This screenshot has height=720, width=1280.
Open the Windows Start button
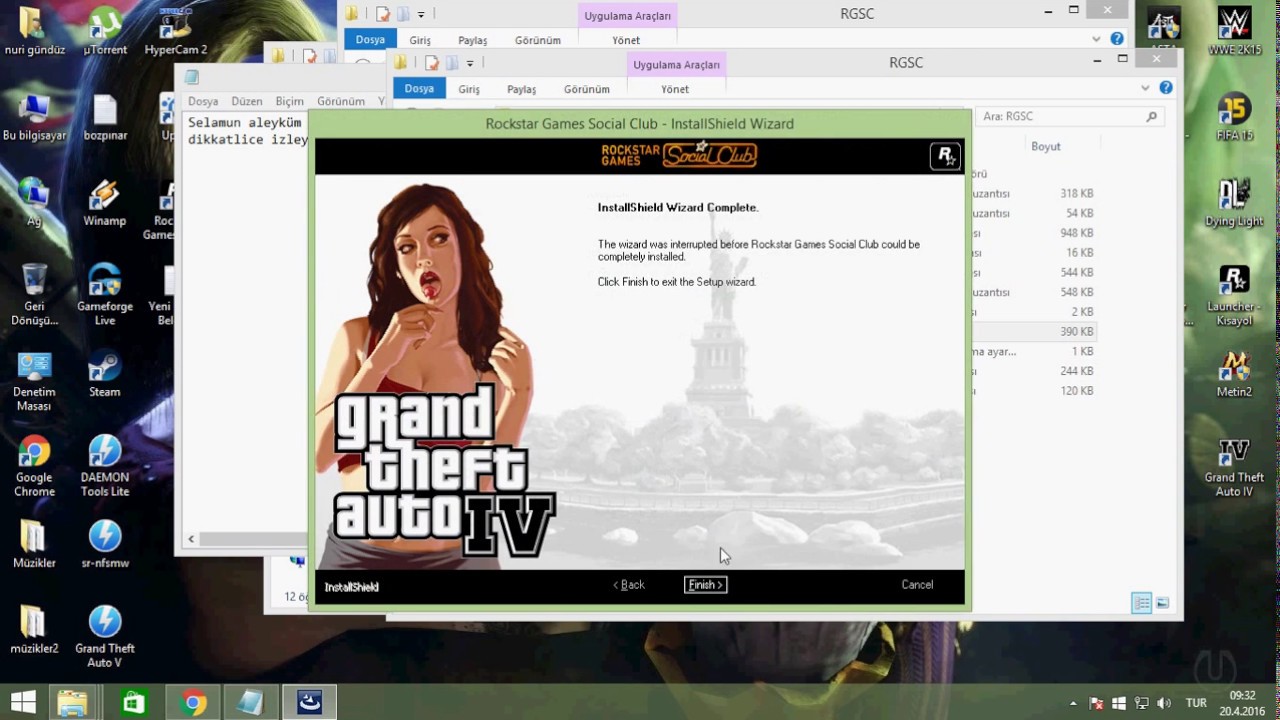point(24,703)
